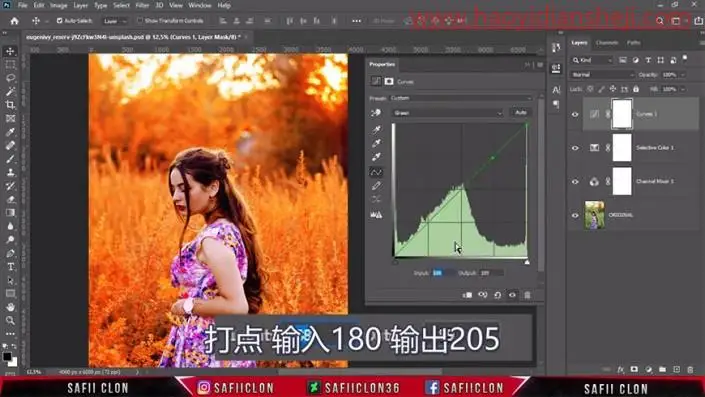Select the Zoom tool

point(10,321)
